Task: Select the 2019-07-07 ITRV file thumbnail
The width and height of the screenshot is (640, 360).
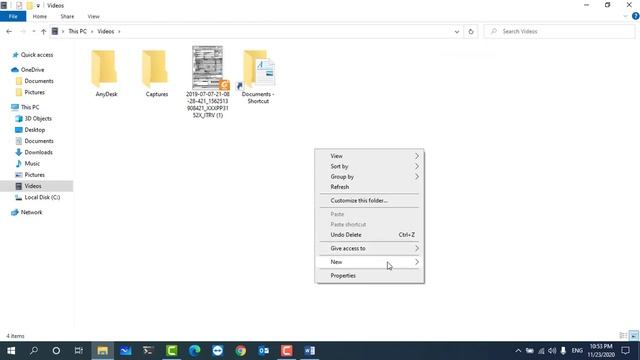Action: click(207, 68)
